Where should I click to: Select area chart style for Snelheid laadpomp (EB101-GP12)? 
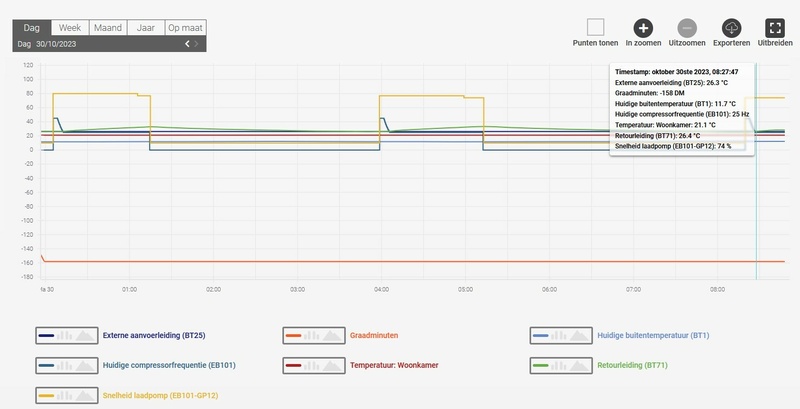85,395
